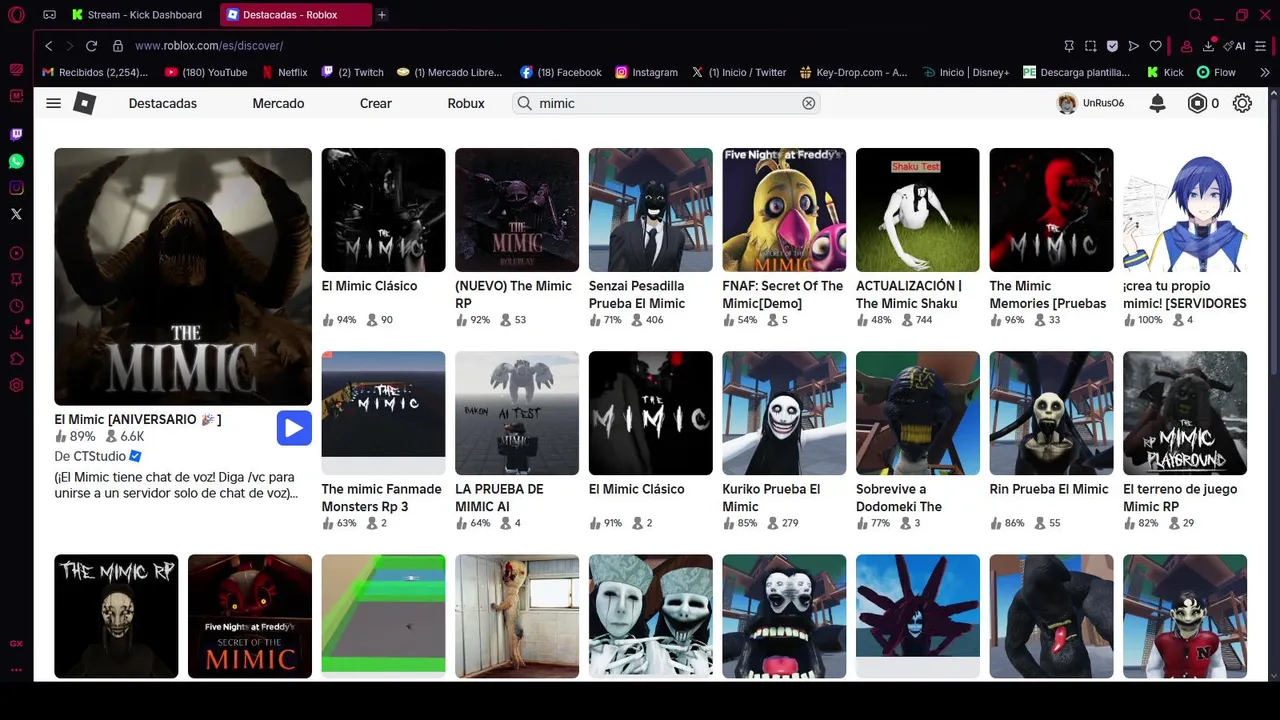
Task: Go back with the browser back arrow
Action: click(48, 46)
